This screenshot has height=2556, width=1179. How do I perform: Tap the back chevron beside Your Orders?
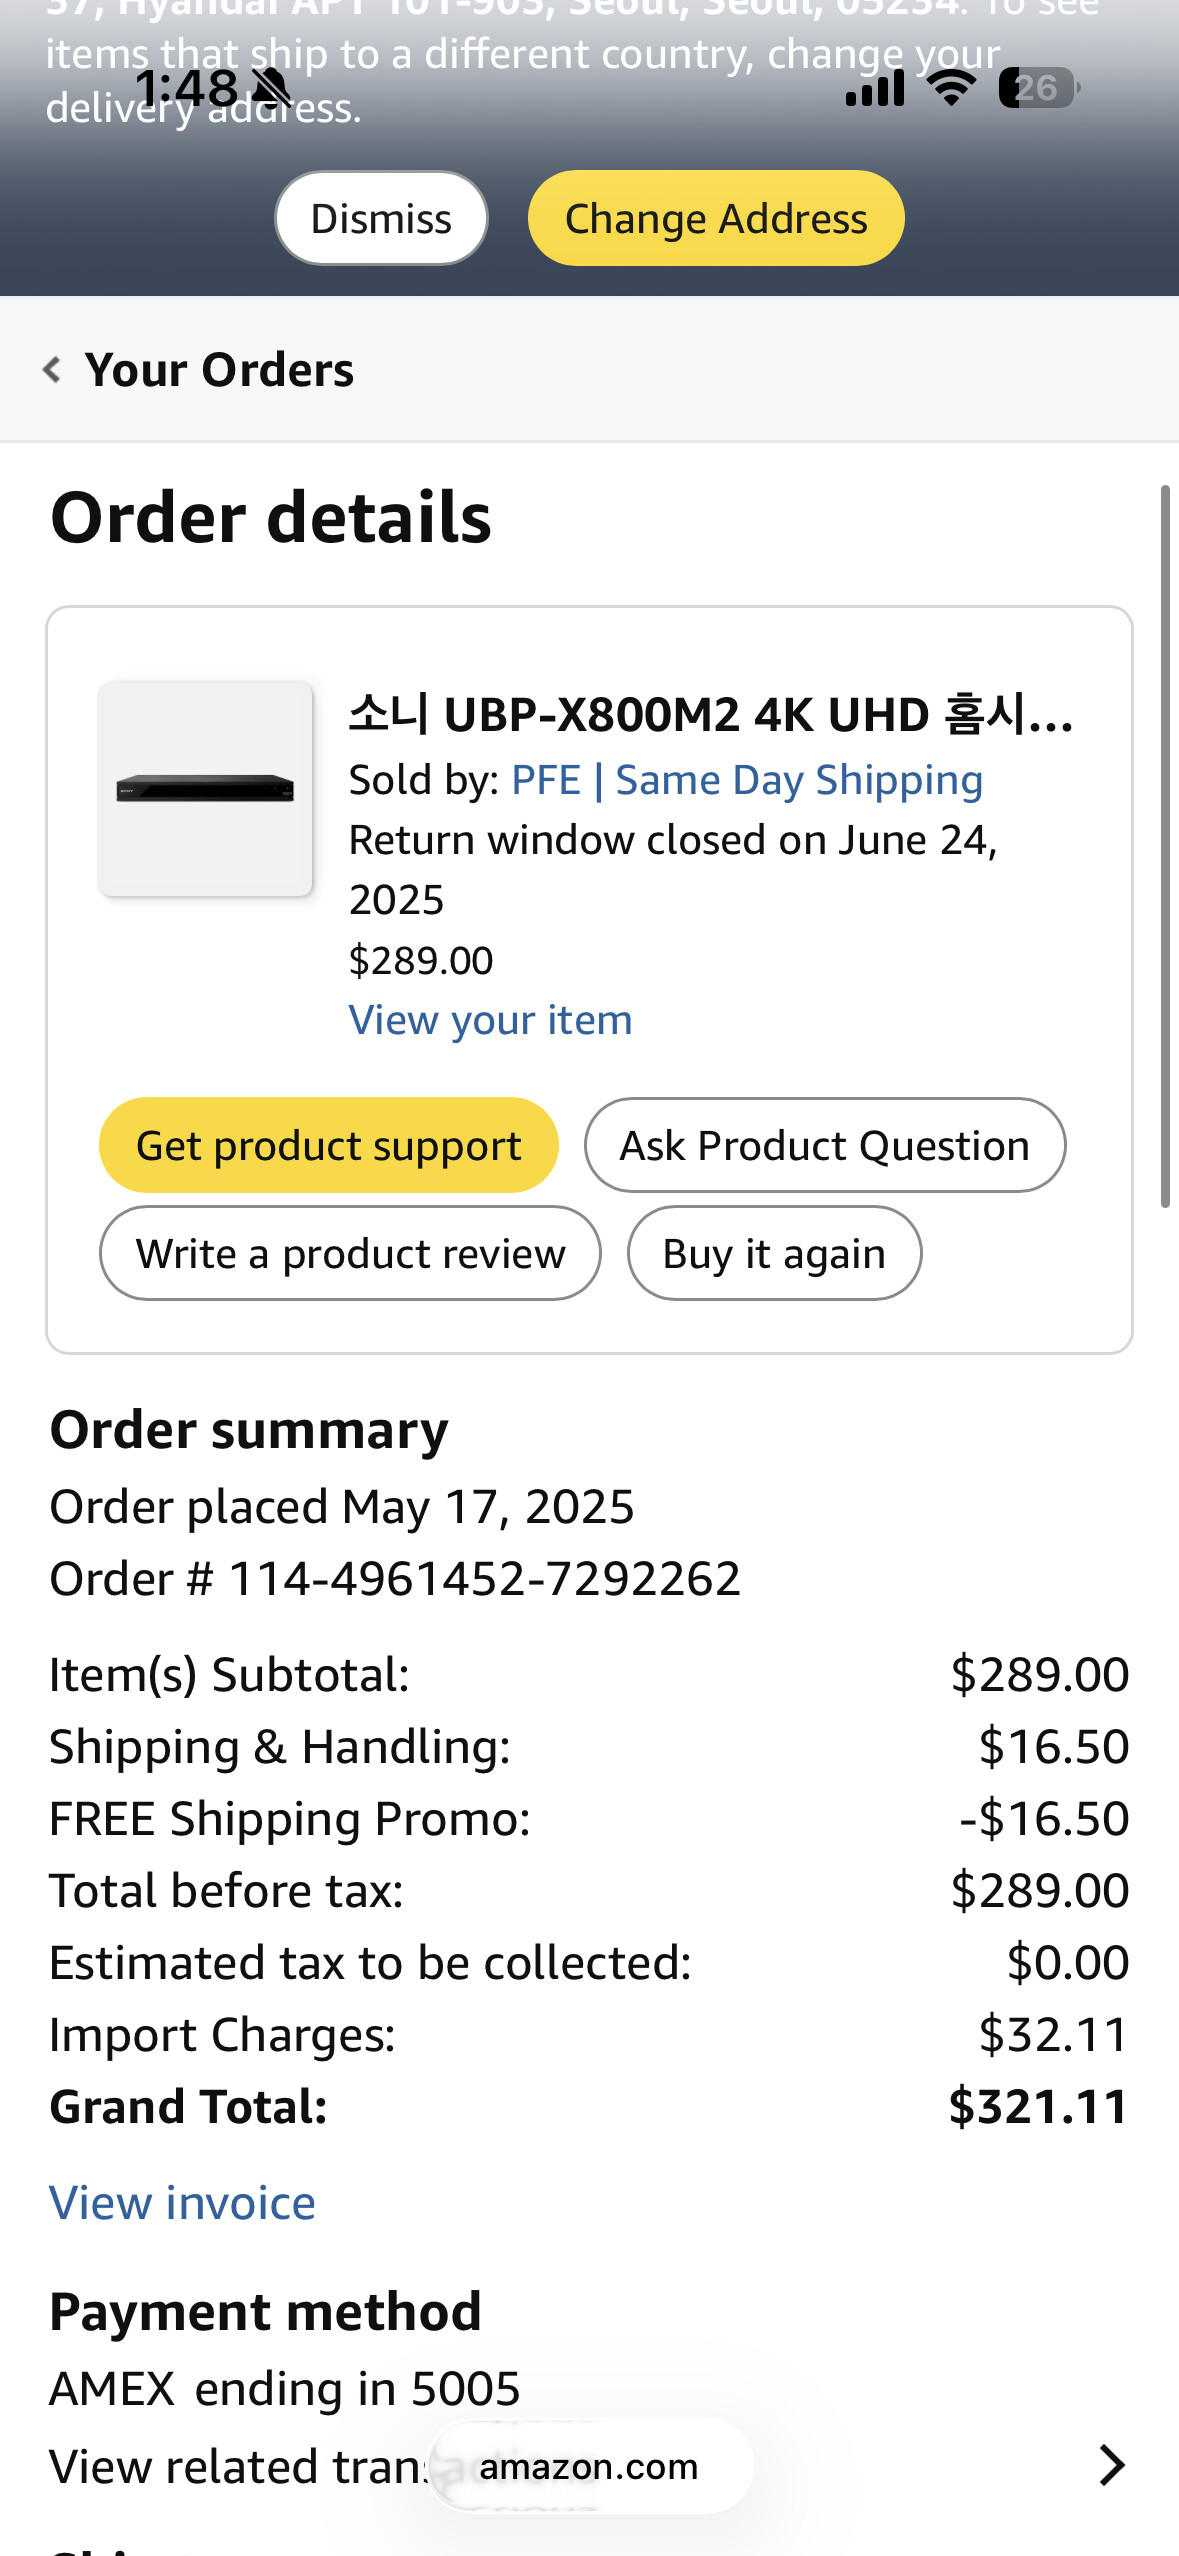(x=52, y=370)
